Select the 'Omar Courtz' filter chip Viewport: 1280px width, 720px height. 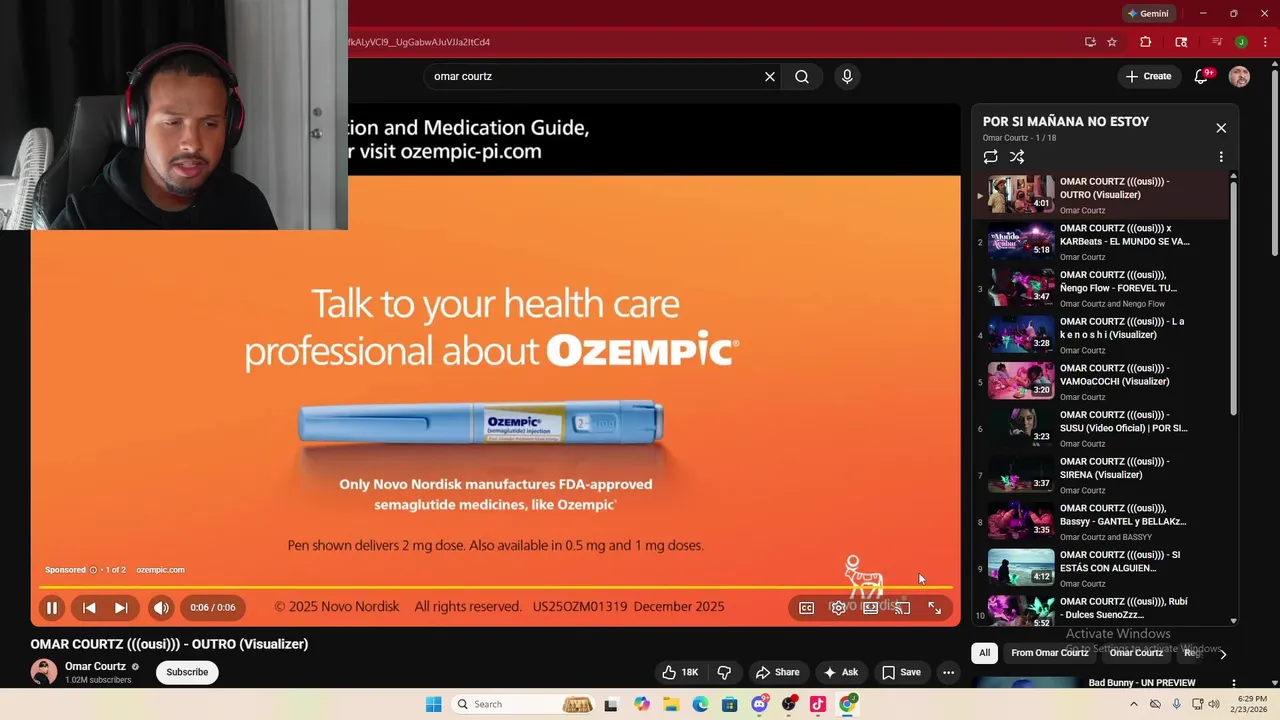[x=1136, y=653]
